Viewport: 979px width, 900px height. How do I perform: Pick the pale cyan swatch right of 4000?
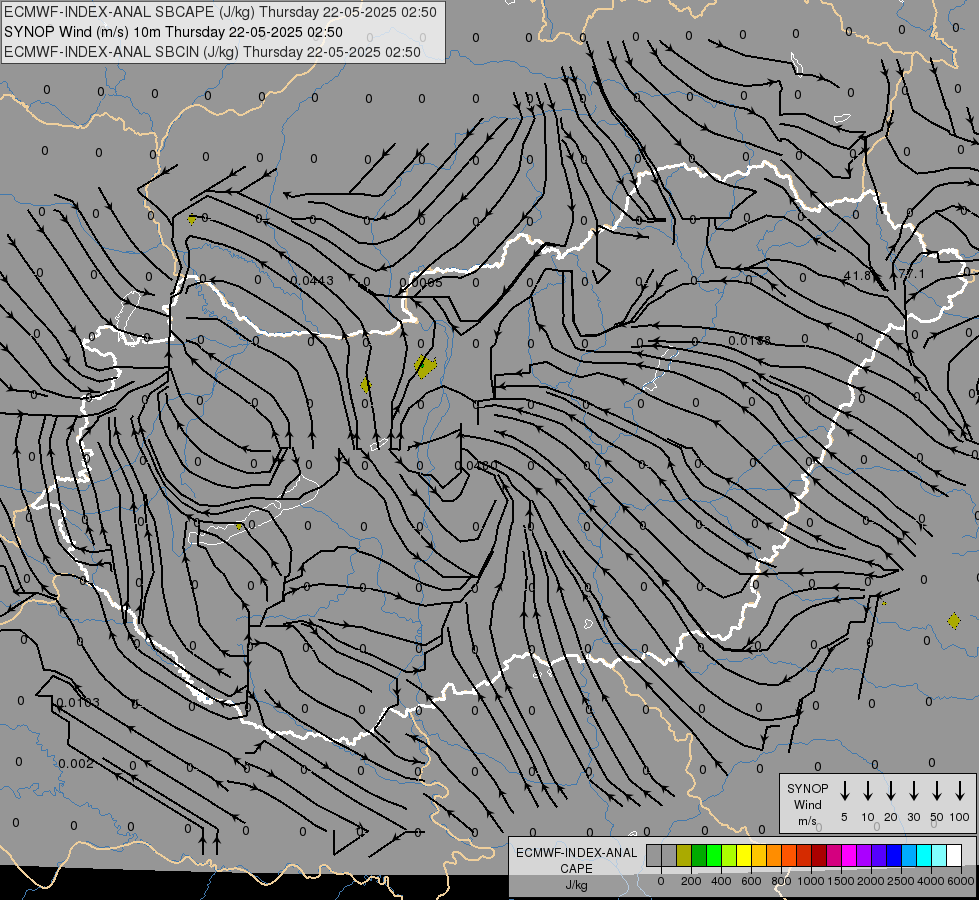pos(939,856)
